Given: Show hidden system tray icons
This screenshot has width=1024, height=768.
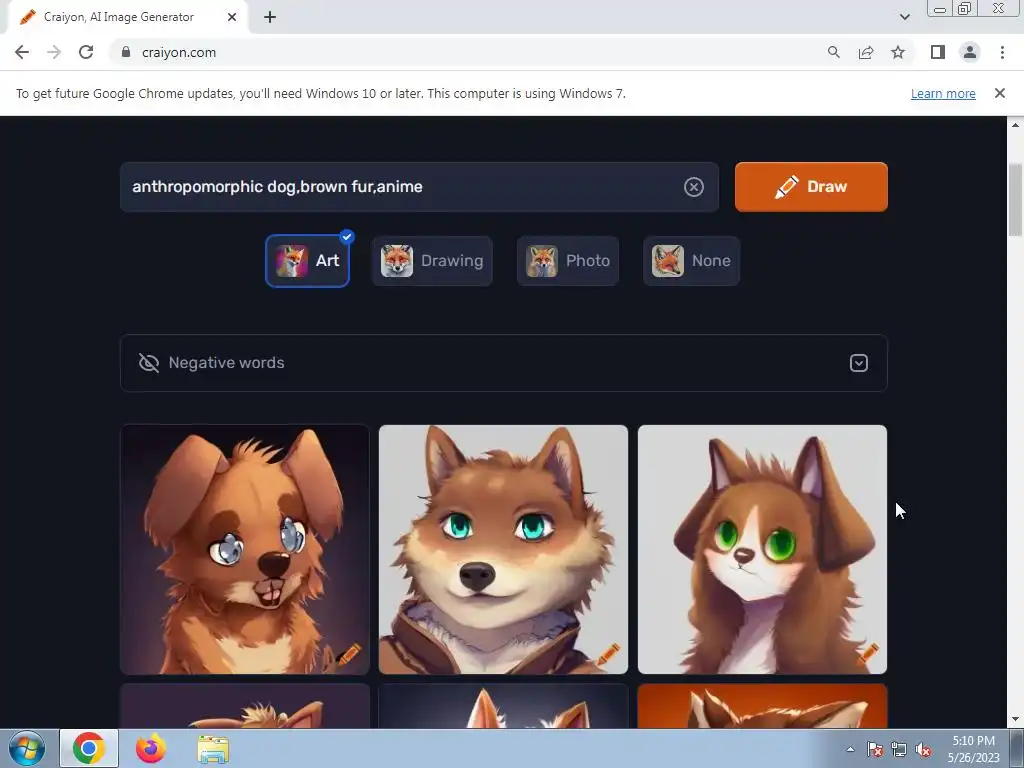Looking at the screenshot, I should coord(850,749).
